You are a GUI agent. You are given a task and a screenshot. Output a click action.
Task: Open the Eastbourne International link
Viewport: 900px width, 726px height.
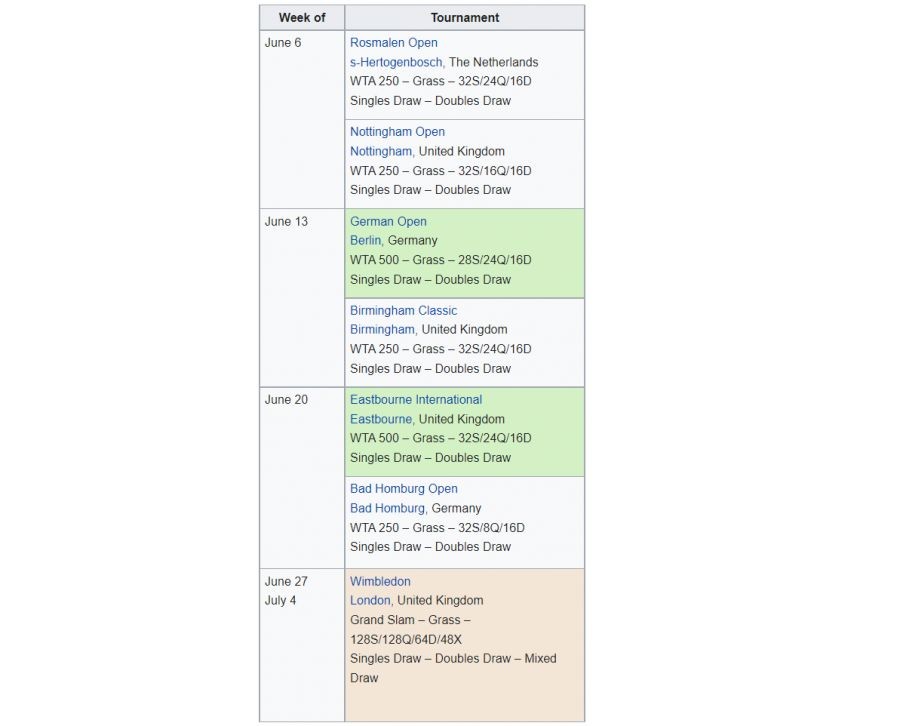[415, 400]
